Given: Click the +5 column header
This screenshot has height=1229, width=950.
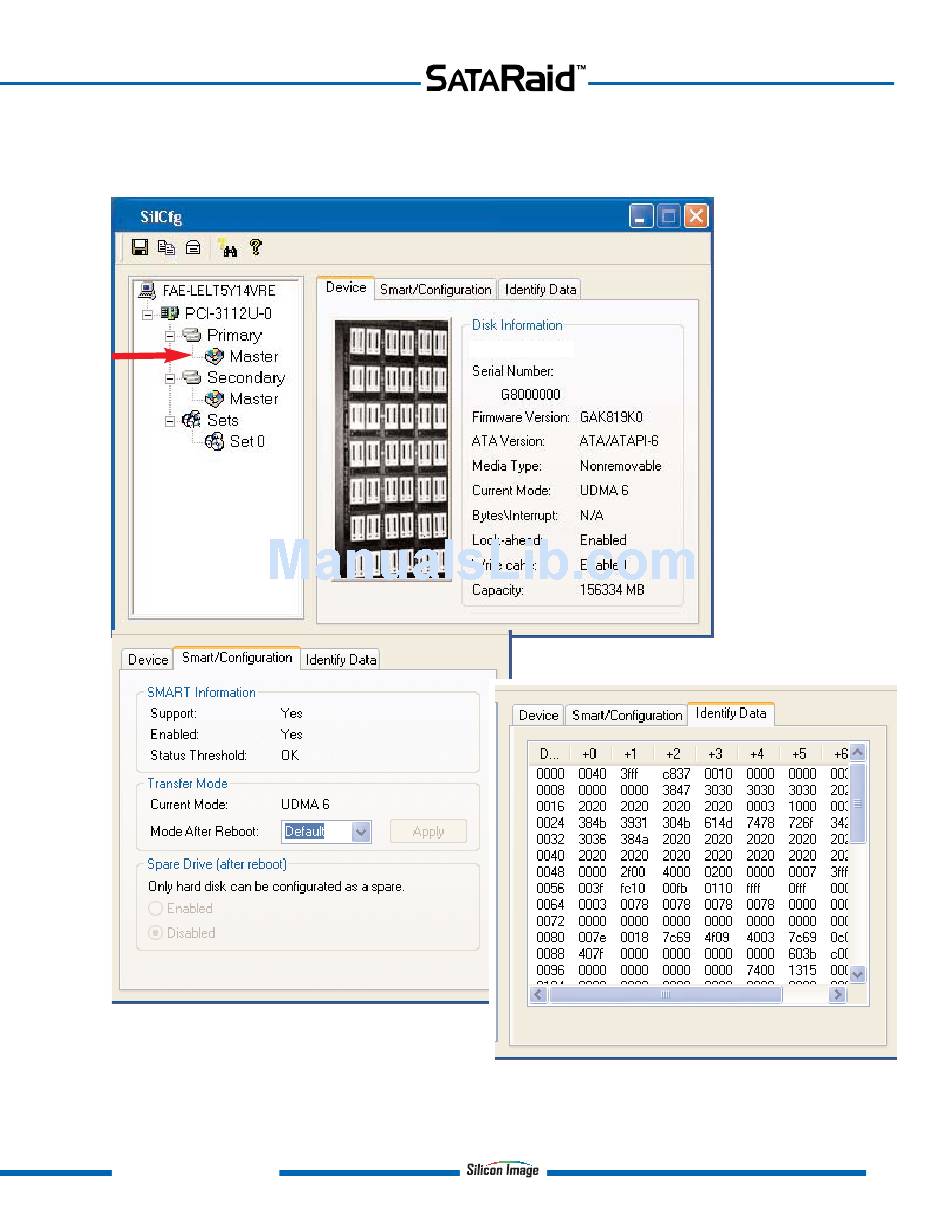Looking at the screenshot, I should click(800, 753).
